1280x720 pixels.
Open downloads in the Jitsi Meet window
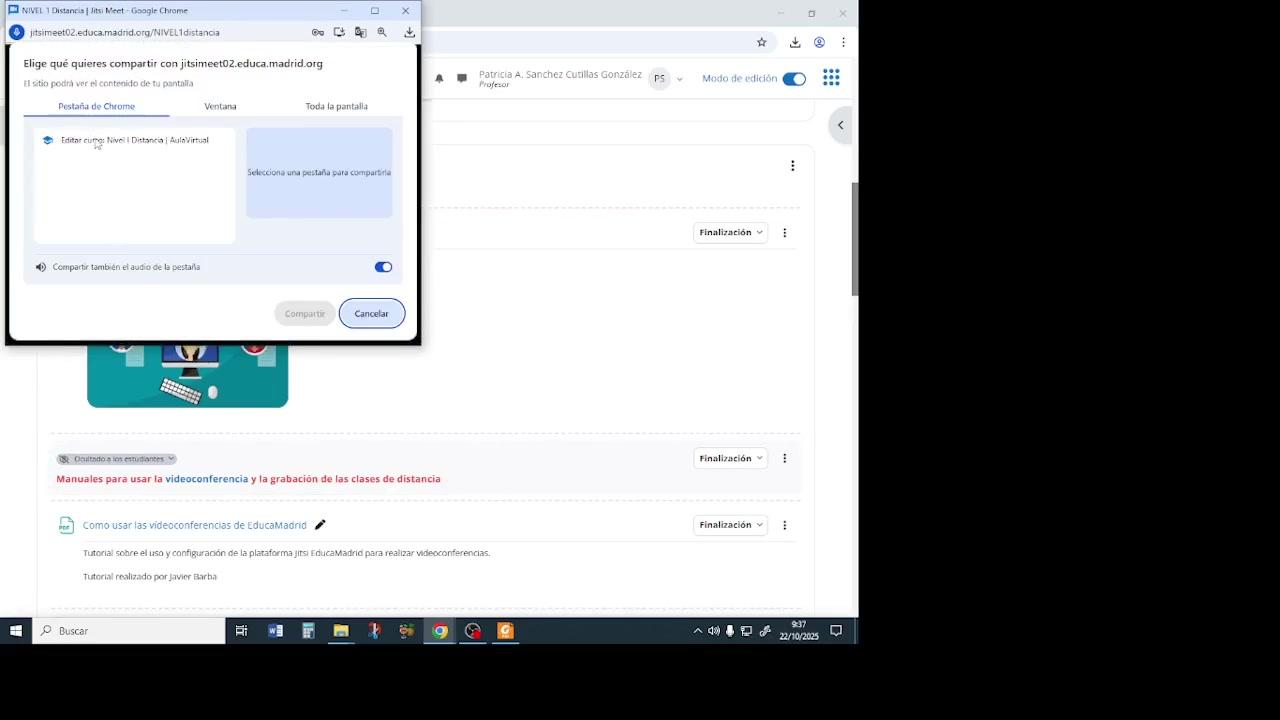[409, 32]
